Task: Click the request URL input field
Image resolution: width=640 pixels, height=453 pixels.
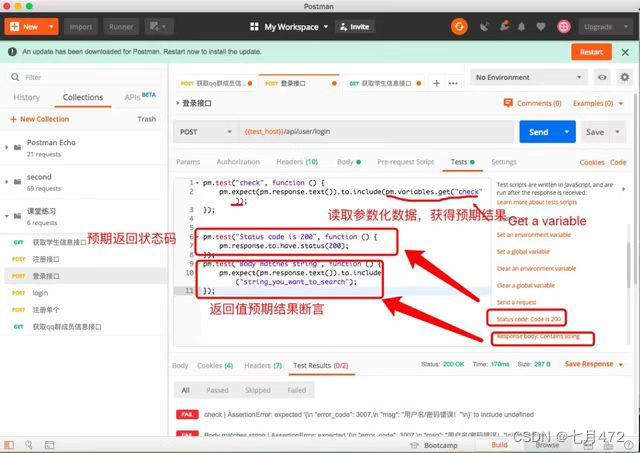Action: click(x=376, y=132)
